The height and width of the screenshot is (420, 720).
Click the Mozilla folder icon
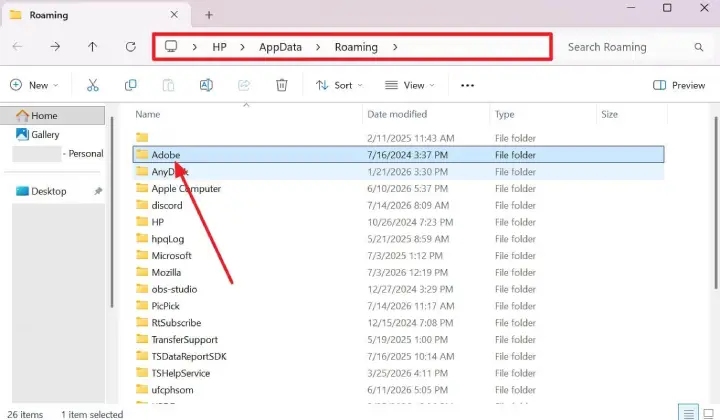(x=142, y=272)
